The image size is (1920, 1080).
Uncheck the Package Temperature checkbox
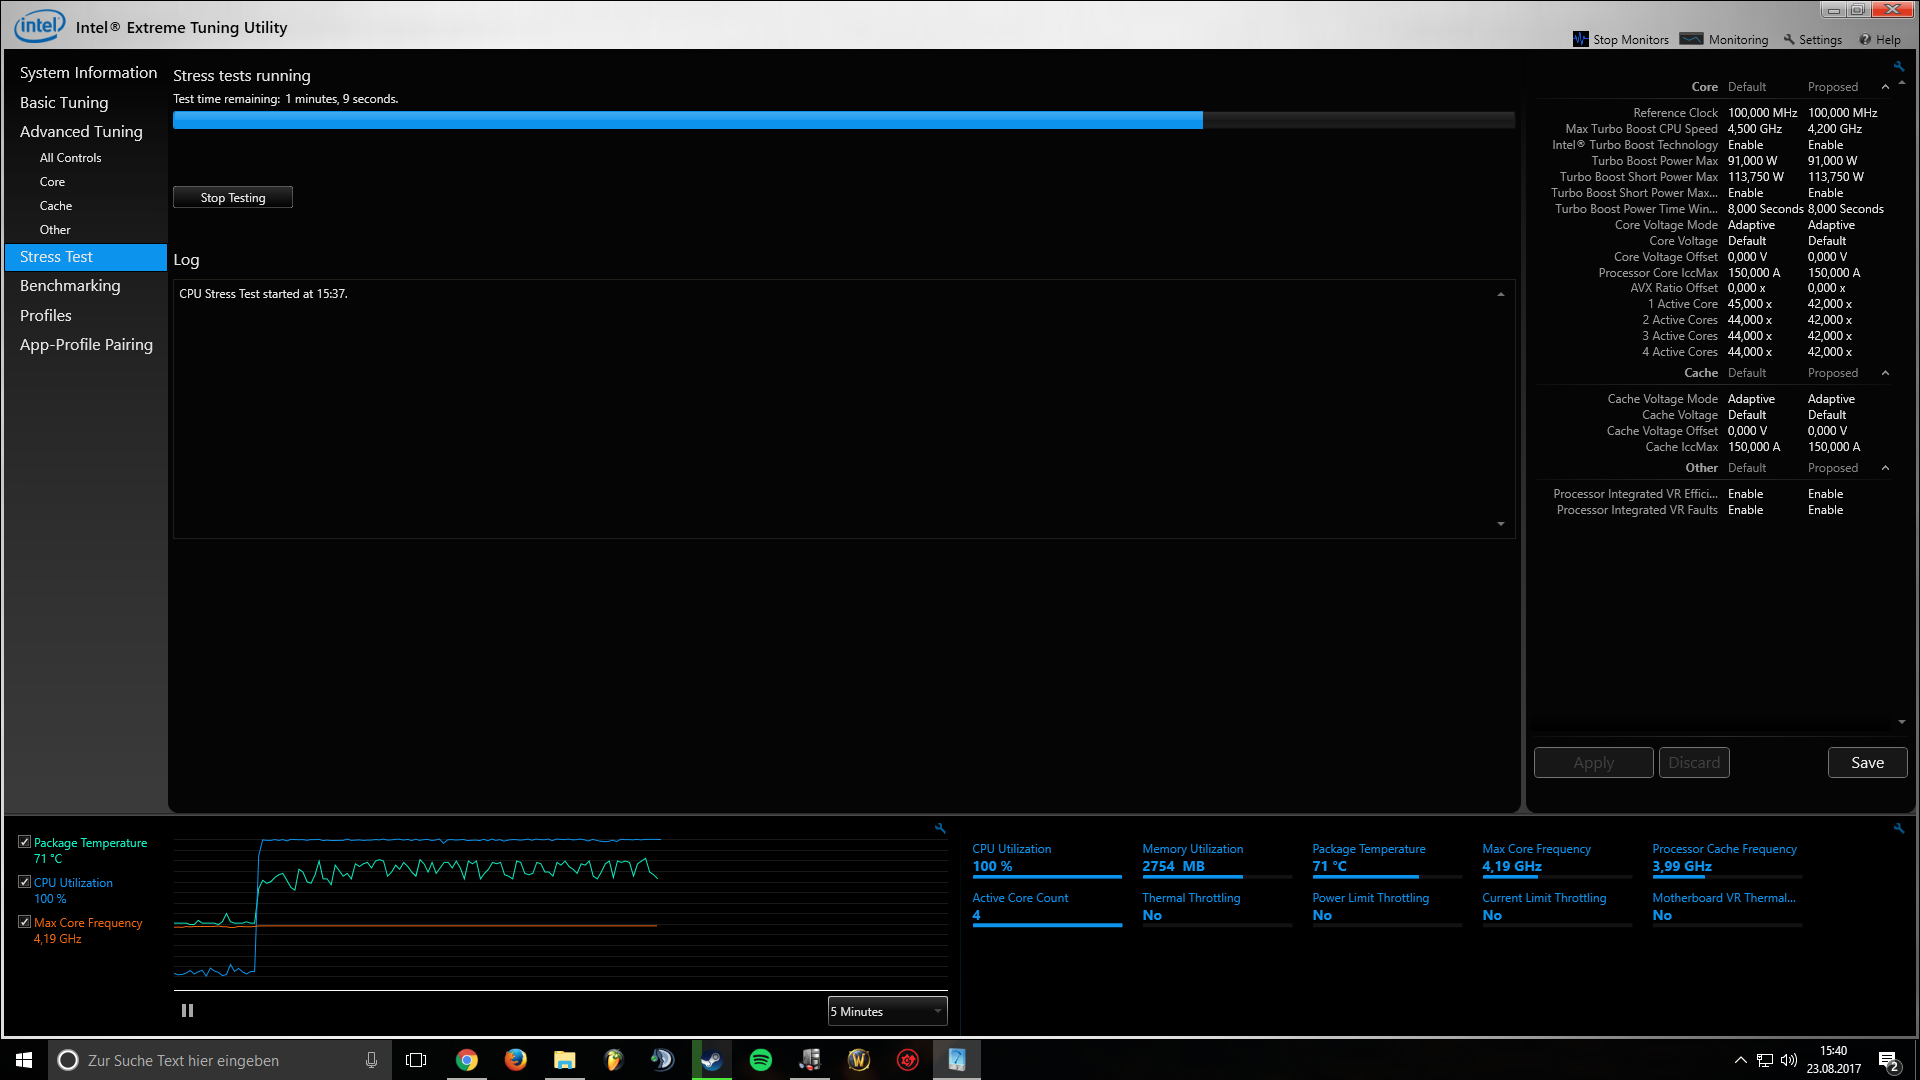tap(24, 842)
